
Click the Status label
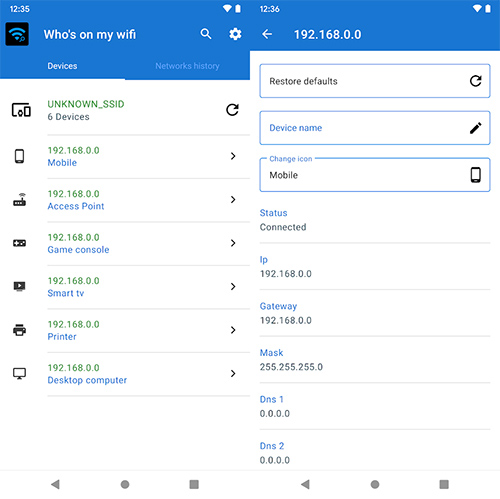pyautogui.click(x=273, y=213)
